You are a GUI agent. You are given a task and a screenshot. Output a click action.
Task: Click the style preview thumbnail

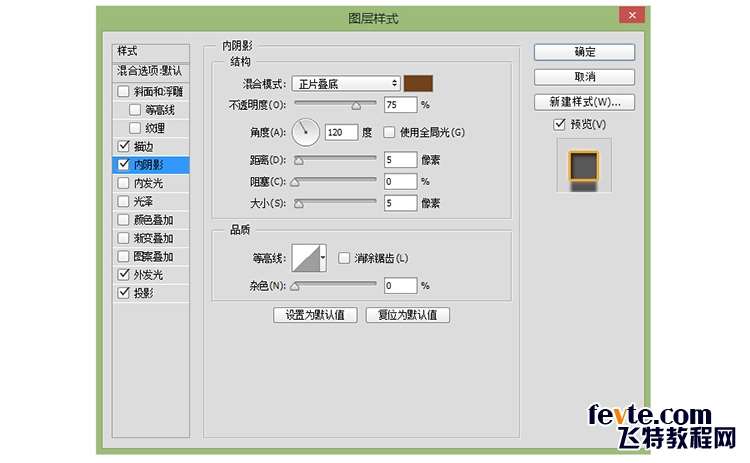tap(584, 165)
